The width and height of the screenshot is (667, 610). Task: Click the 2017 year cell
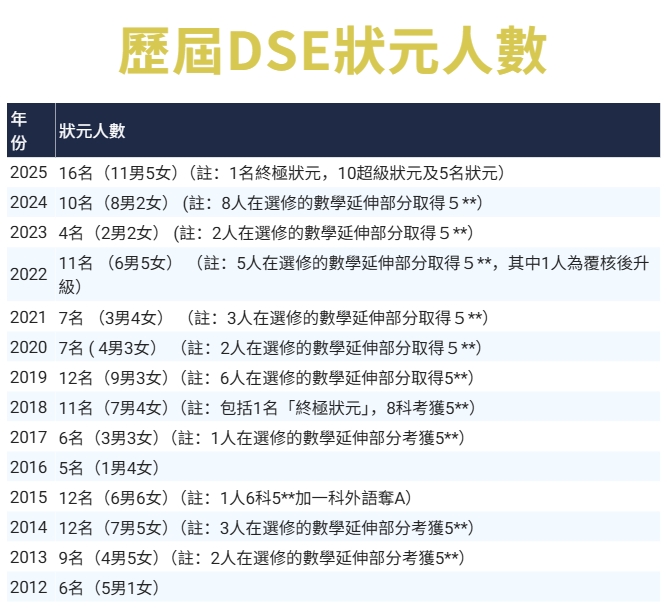tap(31, 437)
